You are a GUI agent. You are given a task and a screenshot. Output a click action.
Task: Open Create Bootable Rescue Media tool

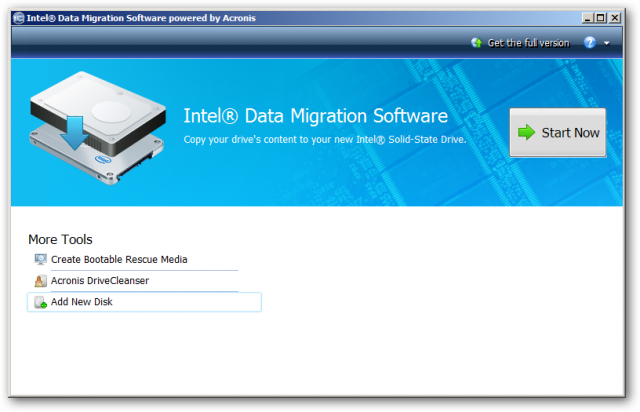[x=119, y=260]
